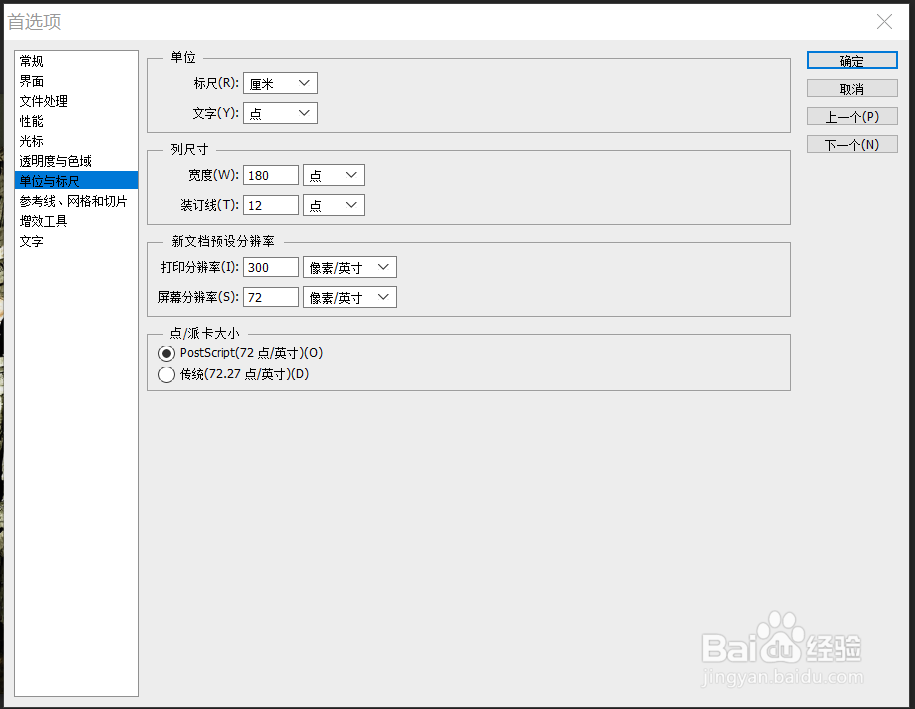Click the 宽度(W) value field showing 180
This screenshot has width=915, height=709.
tap(271, 175)
